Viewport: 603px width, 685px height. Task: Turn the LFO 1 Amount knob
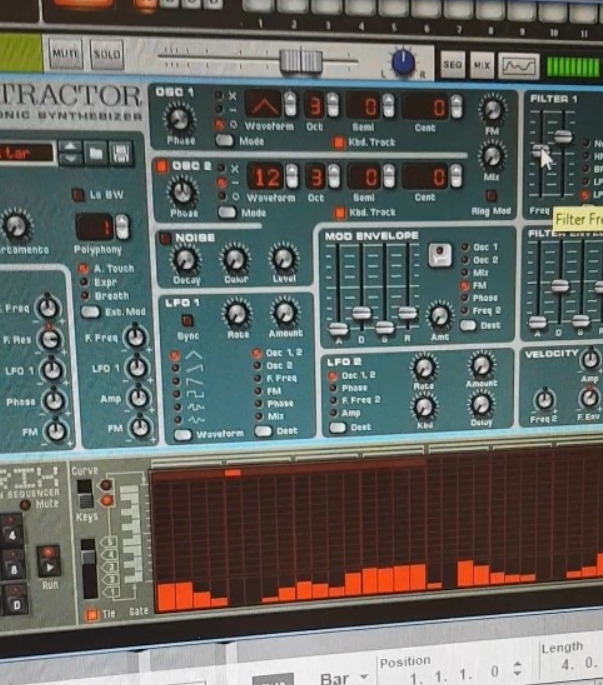pos(285,312)
